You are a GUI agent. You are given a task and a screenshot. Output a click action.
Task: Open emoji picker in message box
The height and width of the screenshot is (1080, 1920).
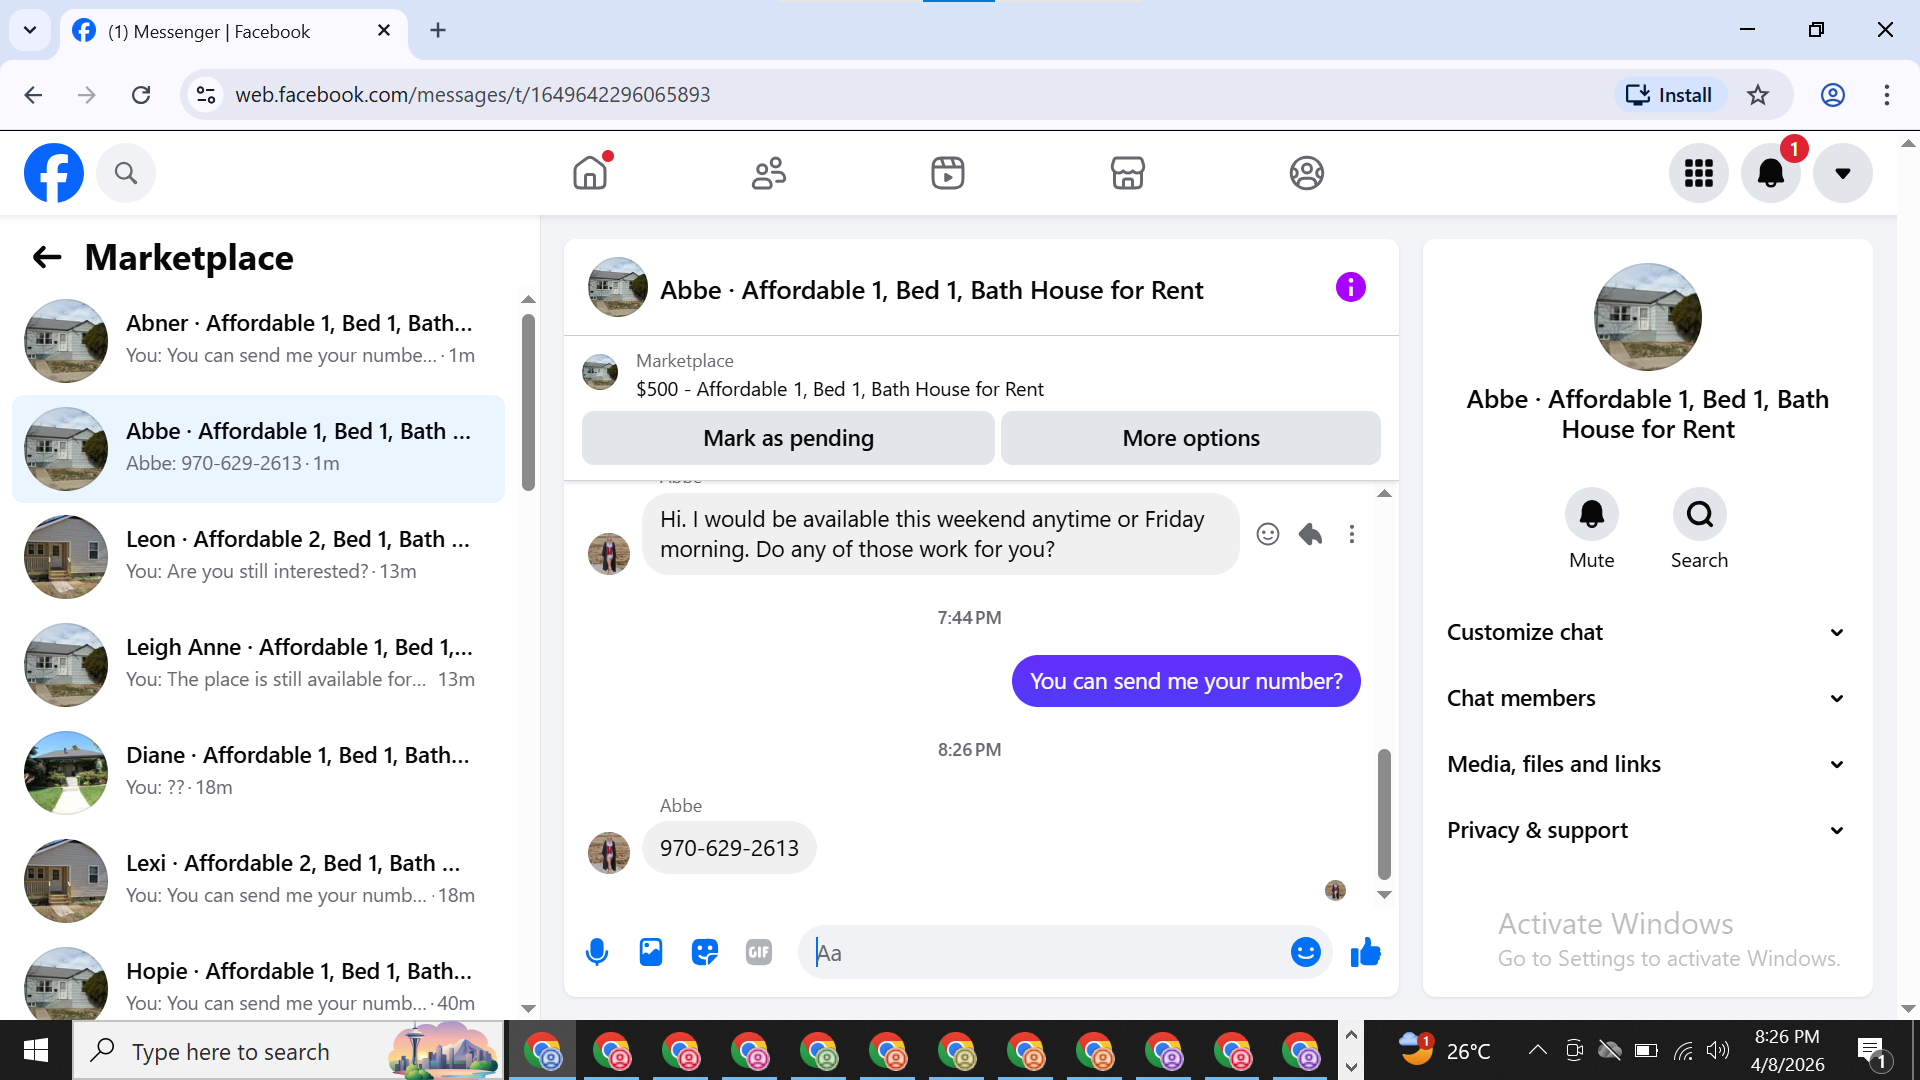(1305, 952)
